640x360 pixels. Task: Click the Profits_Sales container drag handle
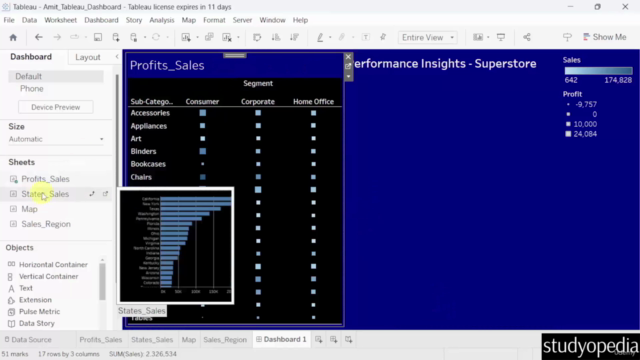coord(235,56)
